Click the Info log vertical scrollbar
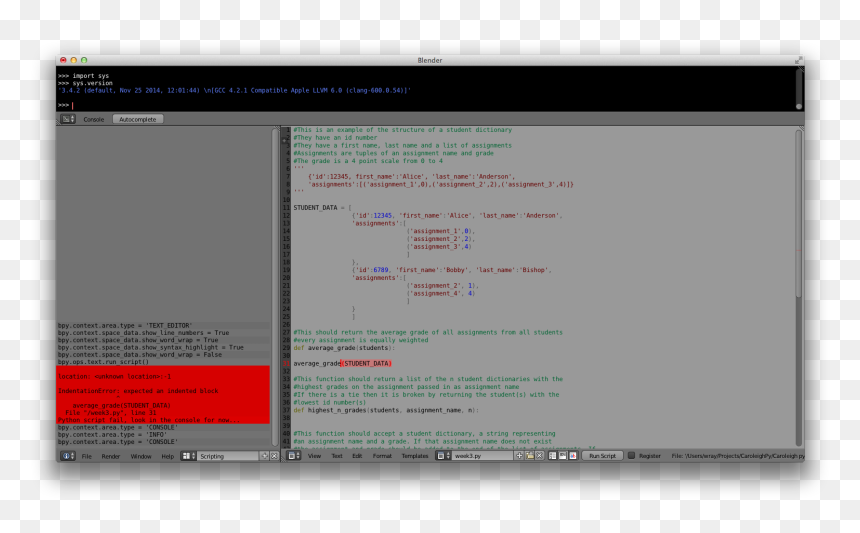This screenshot has width=860, height=533. [x=275, y=287]
